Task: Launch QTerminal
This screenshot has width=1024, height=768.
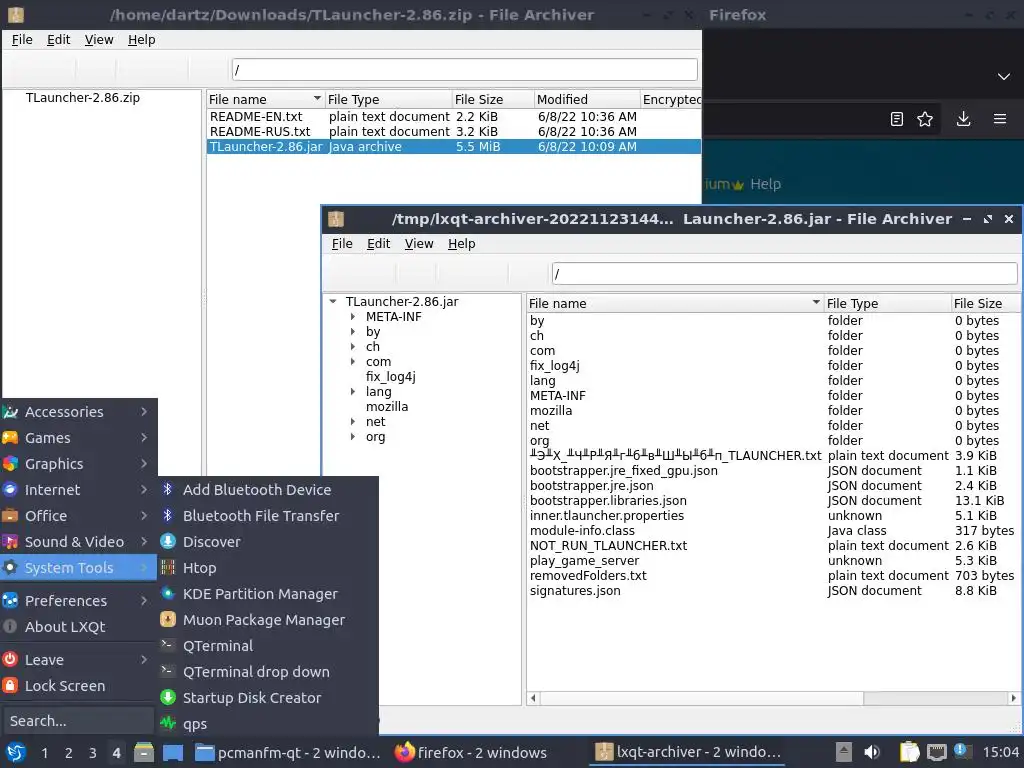Action: (268, 646)
